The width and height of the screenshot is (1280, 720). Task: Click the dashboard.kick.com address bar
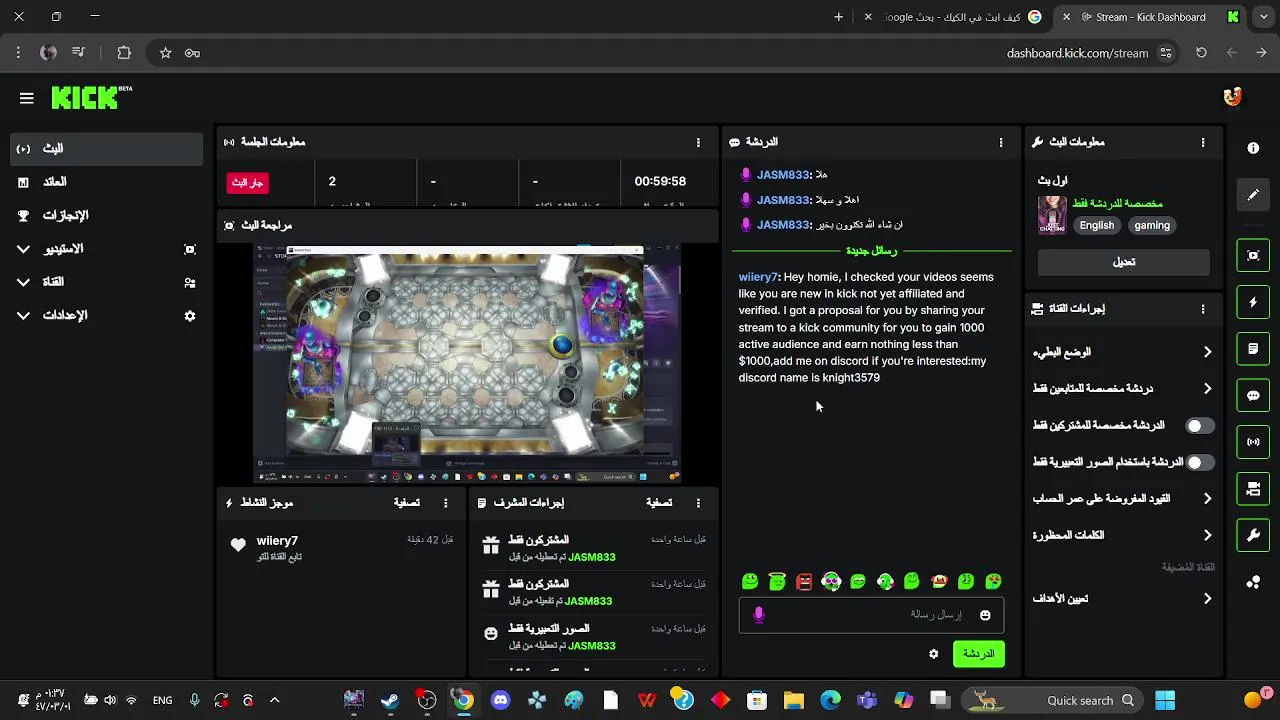pos(1078,53)
